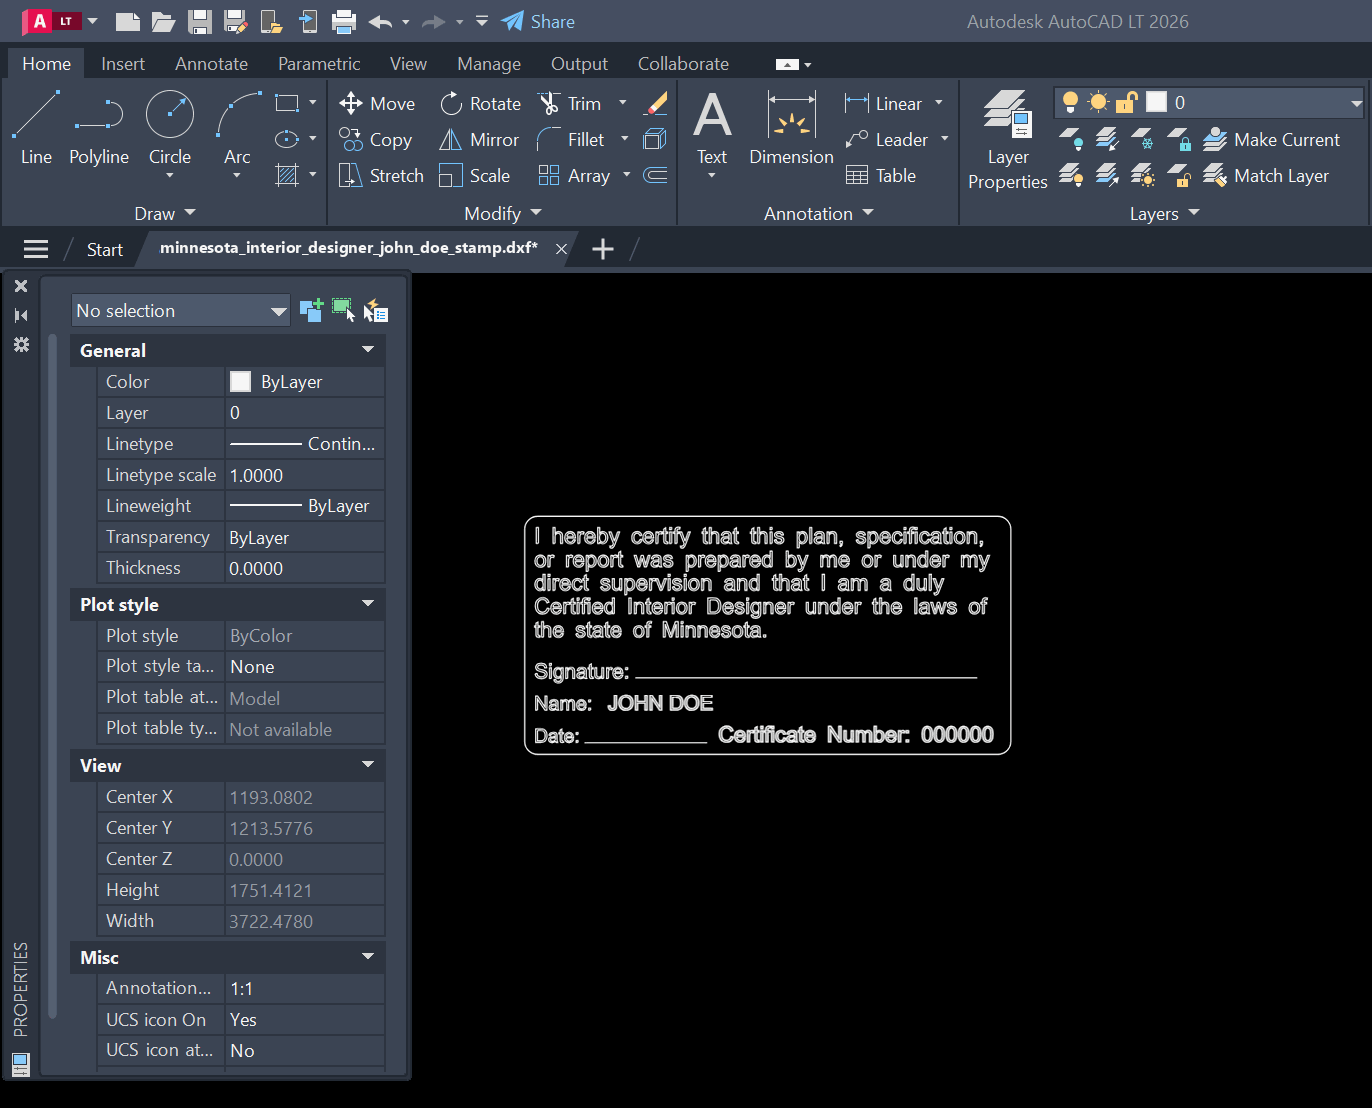Activate the Mirror tool
This screenshot has width=1372, height=1108.
click(x=479, y=139)
